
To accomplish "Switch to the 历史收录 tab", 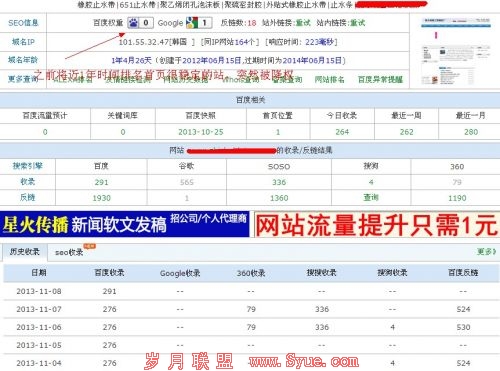I will pyautogui.click(x=25, y=252).
